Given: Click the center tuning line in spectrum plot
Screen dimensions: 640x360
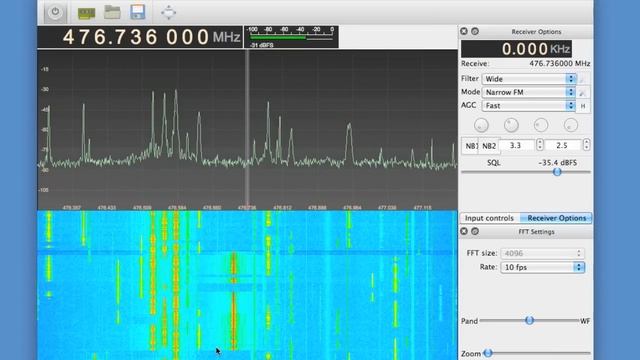Looking at the screenshot, I should [x=247, y=129].
